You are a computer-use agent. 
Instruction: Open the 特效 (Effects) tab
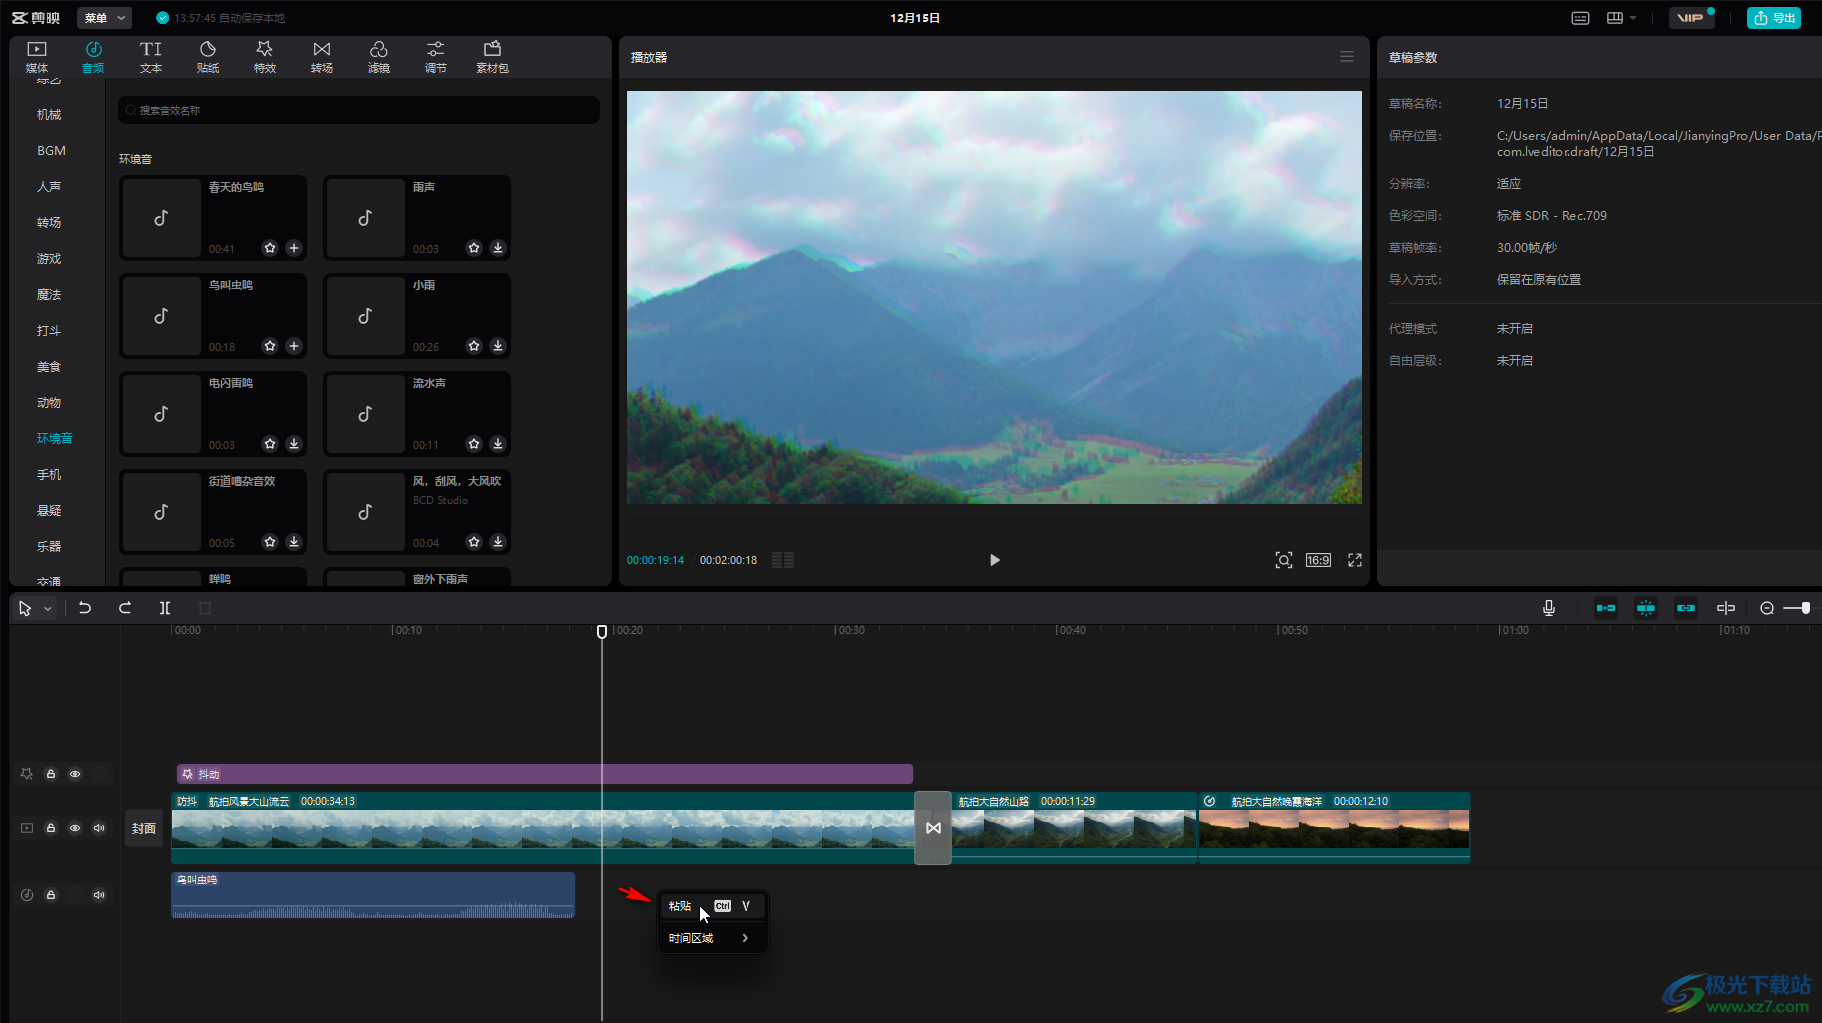tap(265, 57)
